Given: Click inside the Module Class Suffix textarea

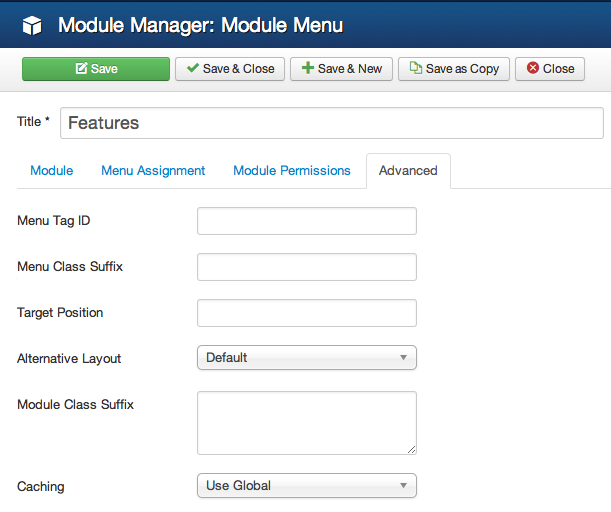Looking at the screenshot, I should [x=307, y=423].
